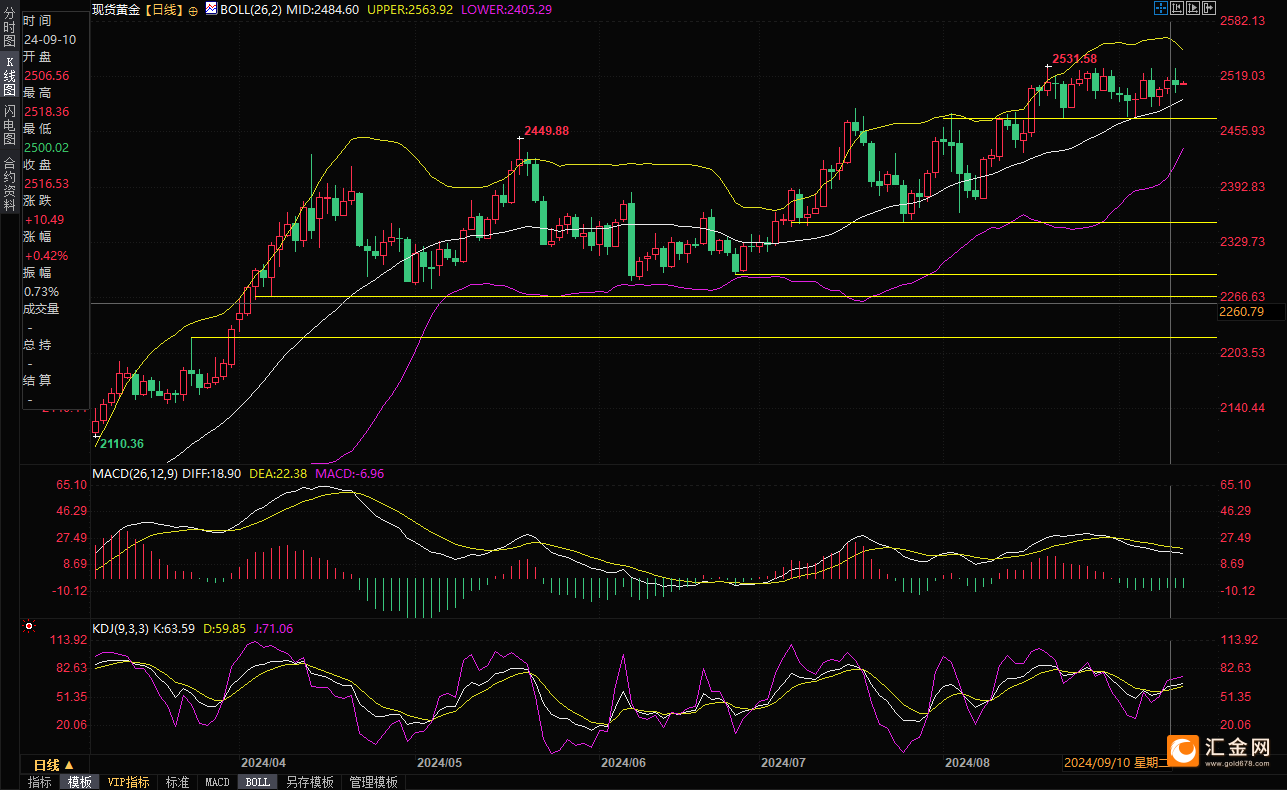Screen dimensions: 1287x790
Task: Open the 合约资料 side tab
Action: 10,183
